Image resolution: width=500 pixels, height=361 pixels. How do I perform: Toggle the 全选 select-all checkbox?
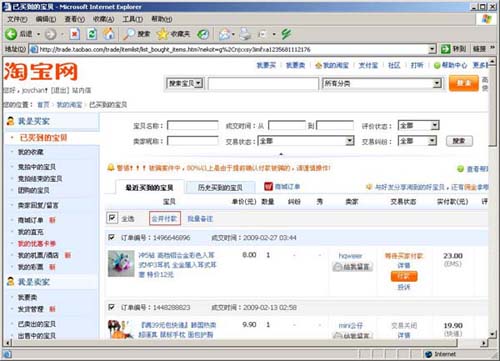pyautogui.click(x=112, y=218)
